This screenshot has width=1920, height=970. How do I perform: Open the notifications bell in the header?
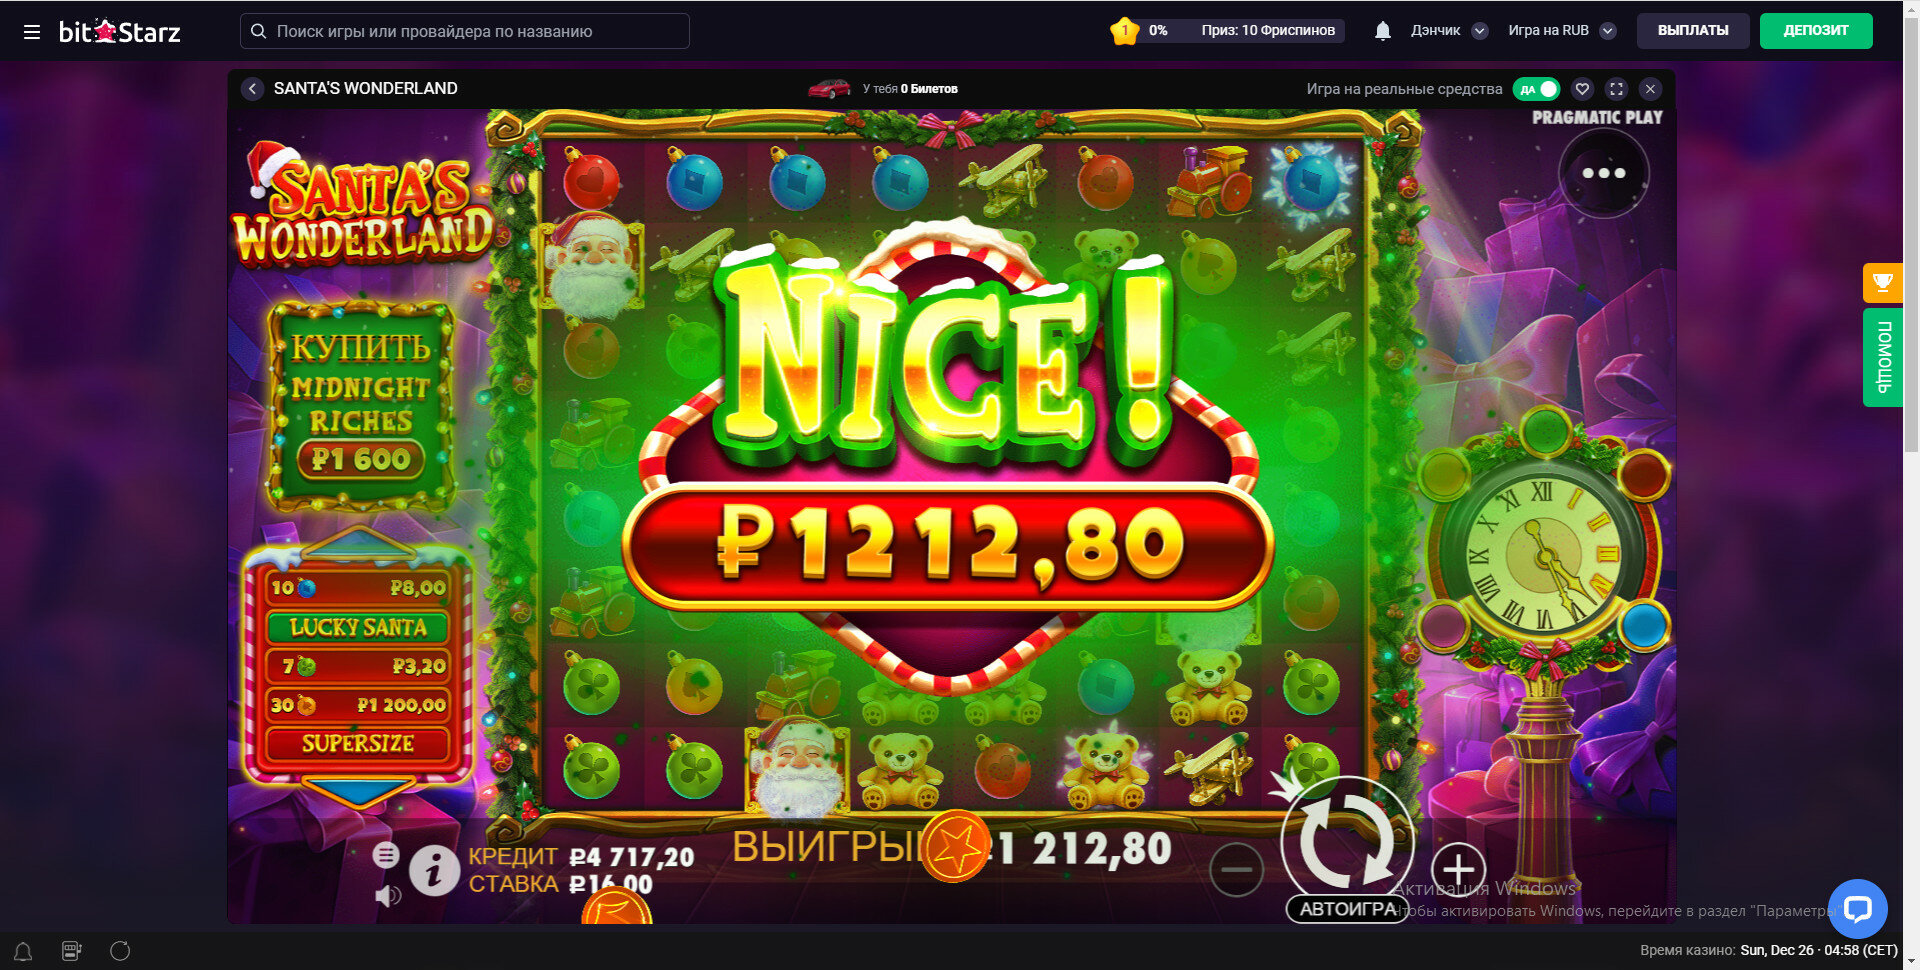(x=1383, y=31)
